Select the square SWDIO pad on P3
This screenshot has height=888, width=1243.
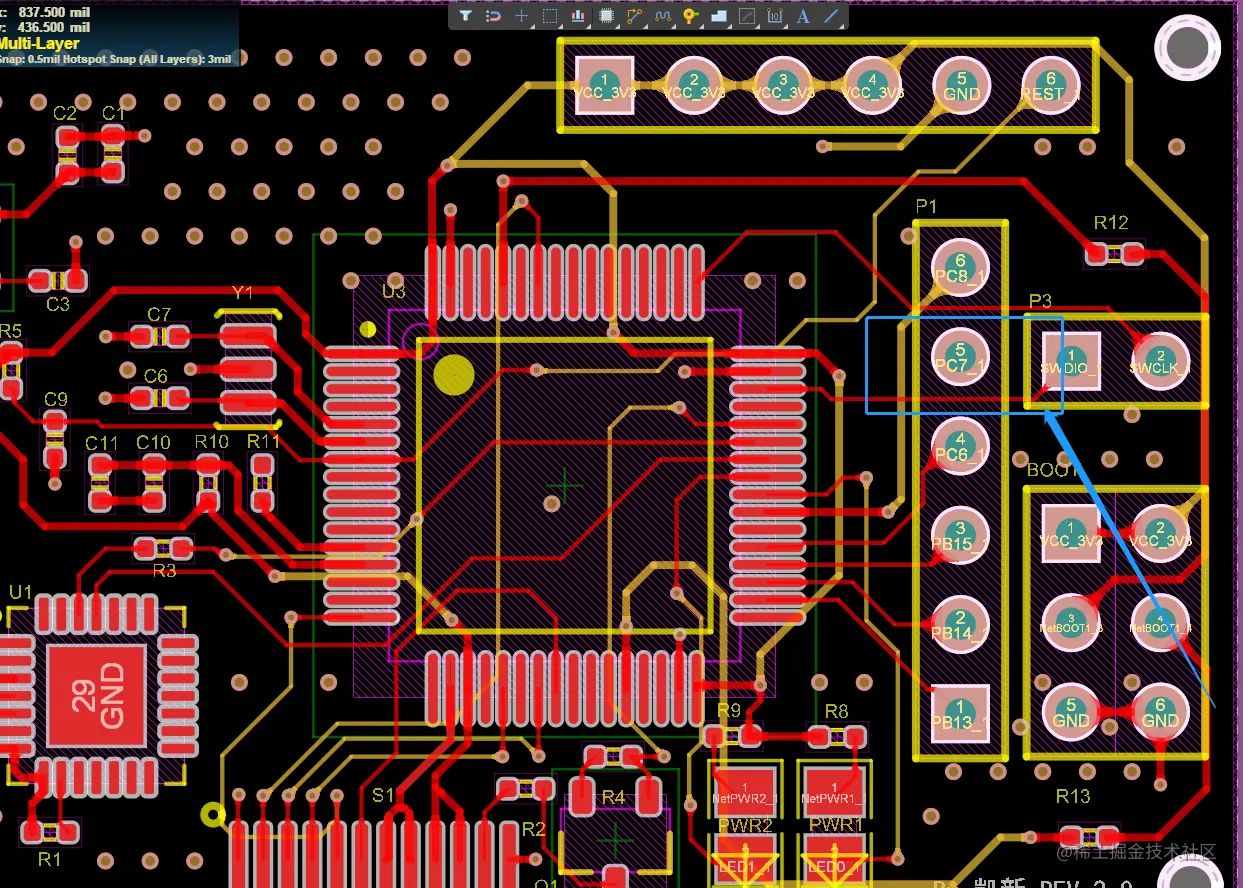(x=1071, y=361)
